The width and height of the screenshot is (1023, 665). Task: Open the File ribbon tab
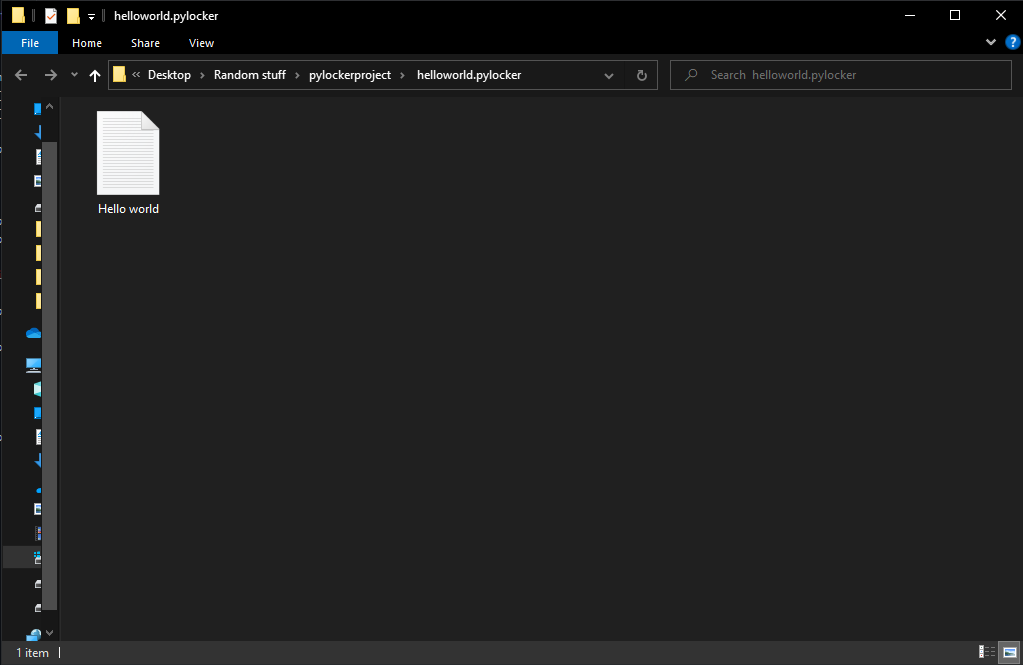click(30, 43)
